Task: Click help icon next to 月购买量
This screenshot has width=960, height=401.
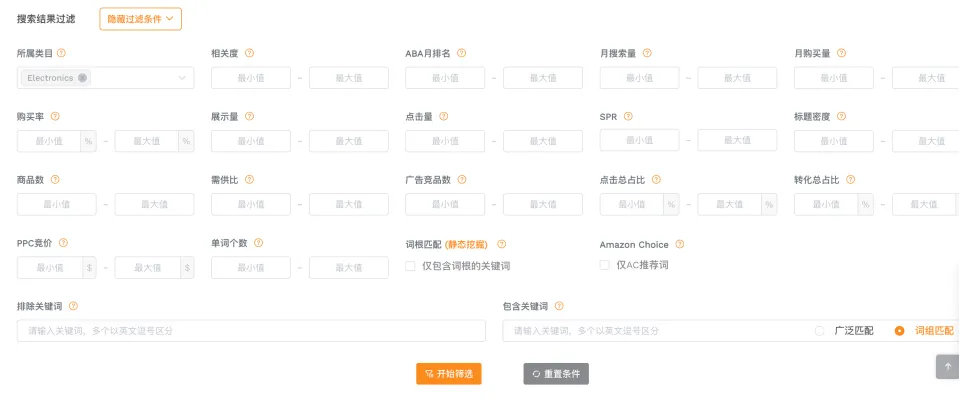Action: coord(841,53)
